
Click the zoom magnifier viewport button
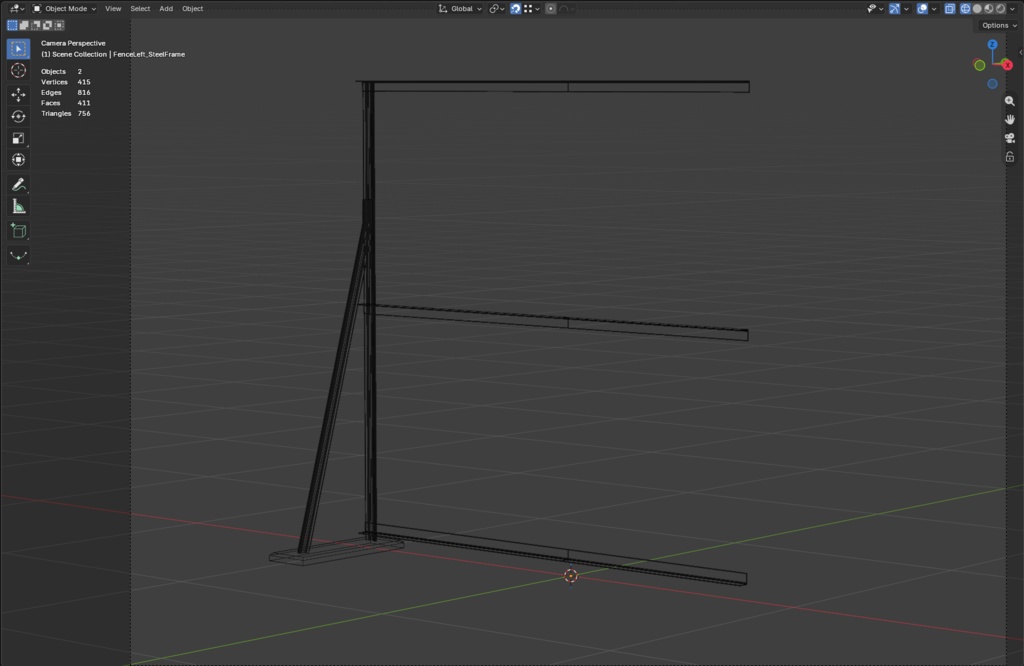(1010, 101)
